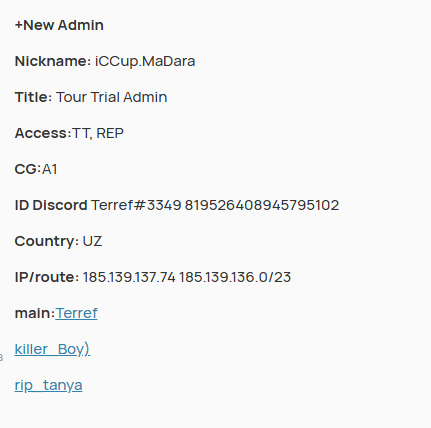Click the nickname iCCup.MaDara text
Image resolution: width=431 pixels, height=428 pixels.
point(145,61)
